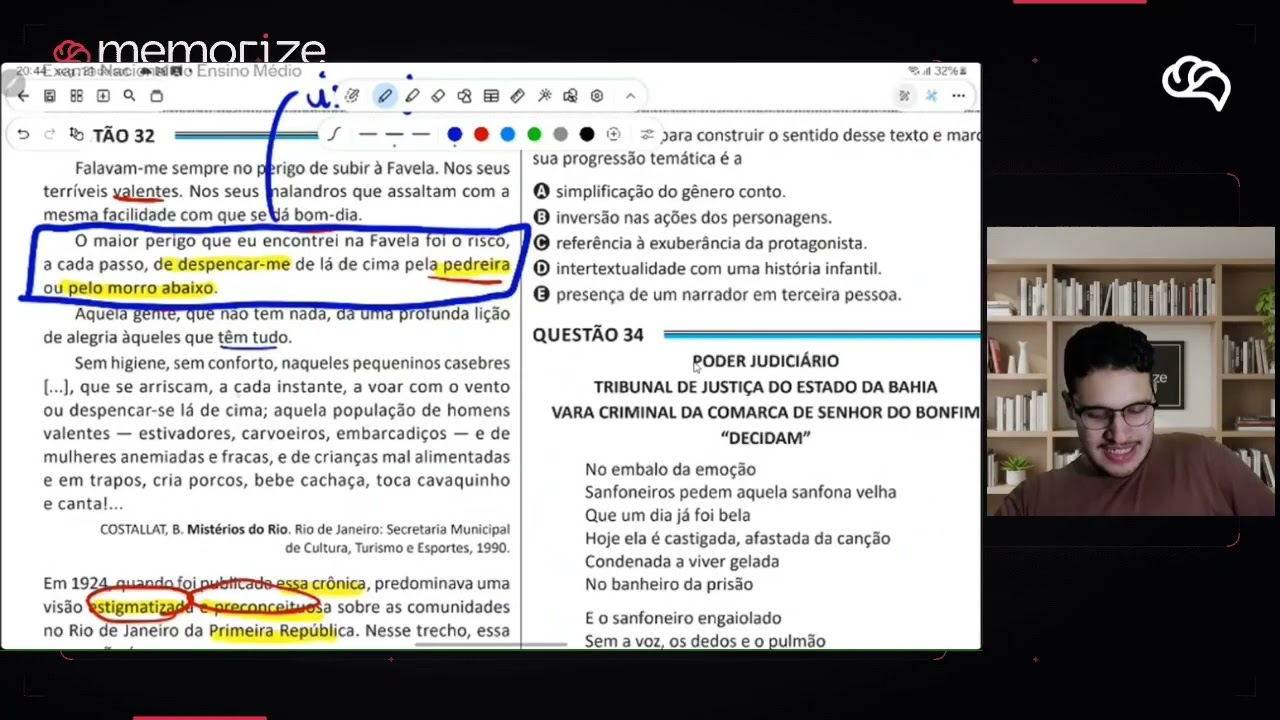Viewport: 1280px width, 720px height.
Task: Select the gray pen color
Action: point(560,134)
